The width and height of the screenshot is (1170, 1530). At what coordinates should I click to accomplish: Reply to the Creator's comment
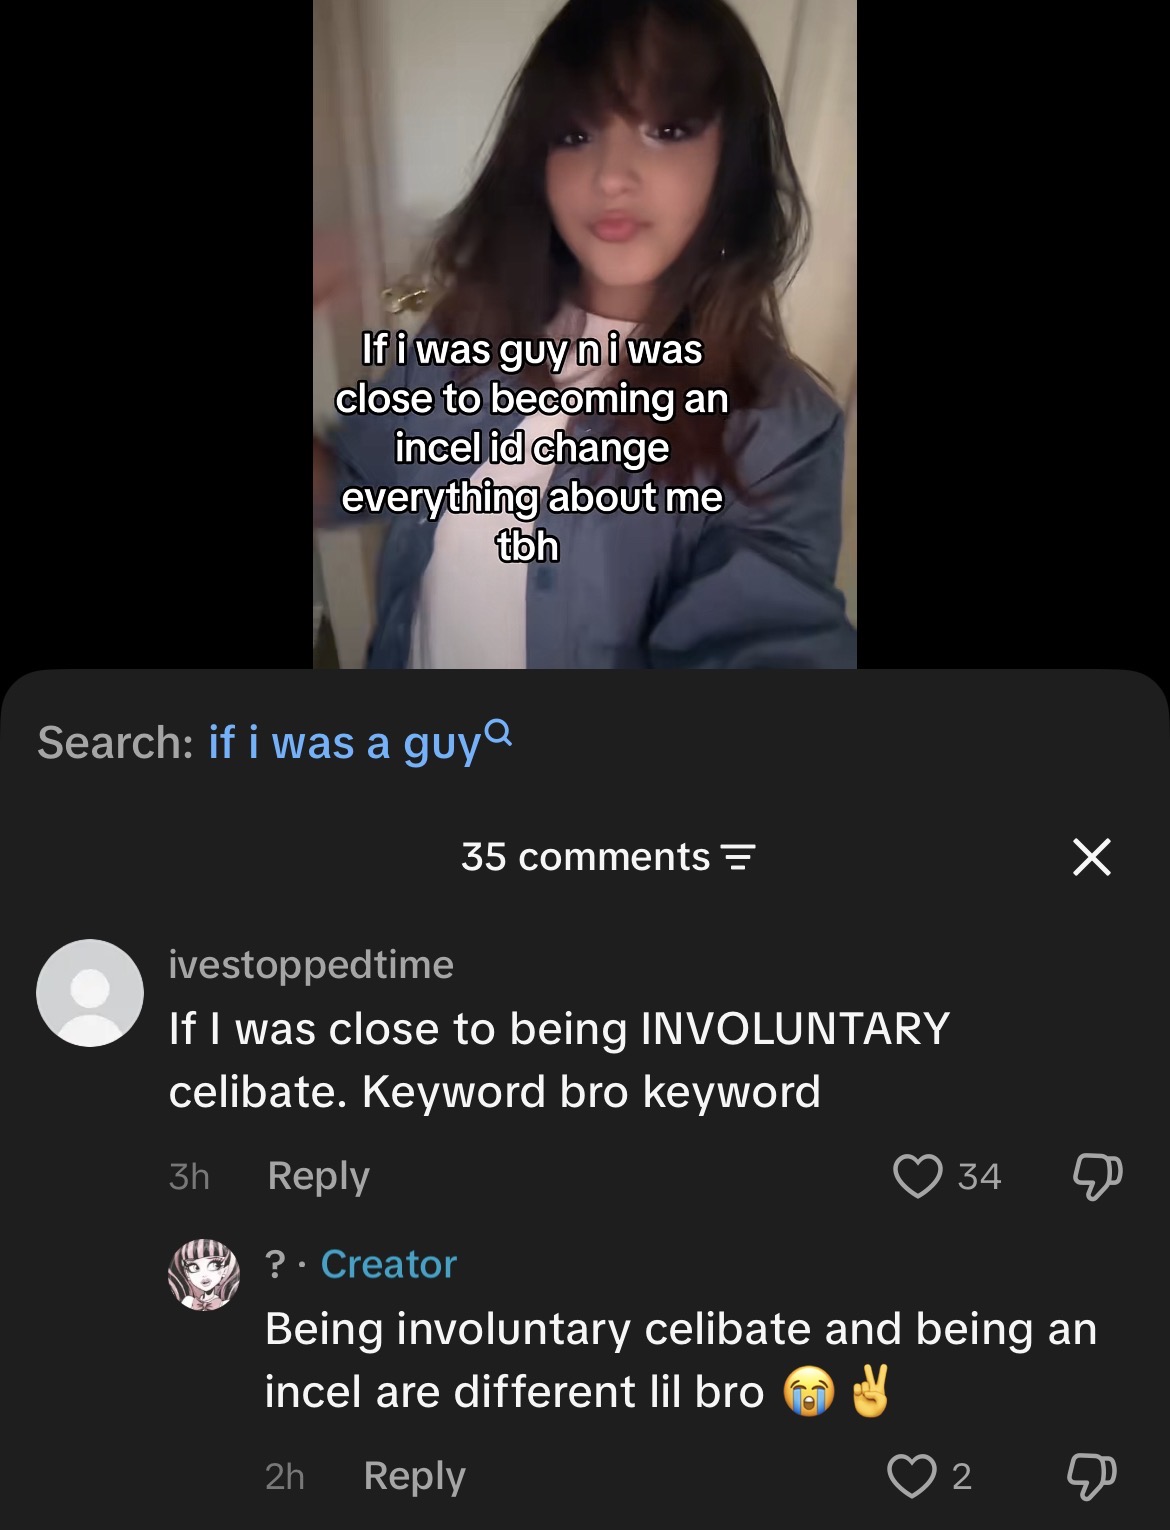415,1476
